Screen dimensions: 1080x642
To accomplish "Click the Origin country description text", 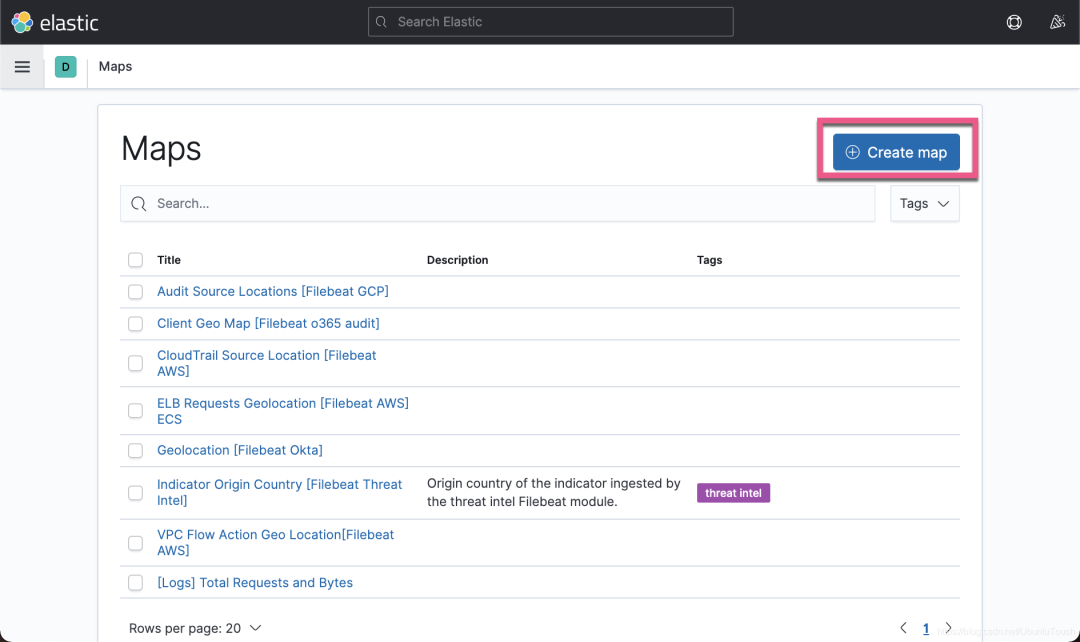I will 554,493.
